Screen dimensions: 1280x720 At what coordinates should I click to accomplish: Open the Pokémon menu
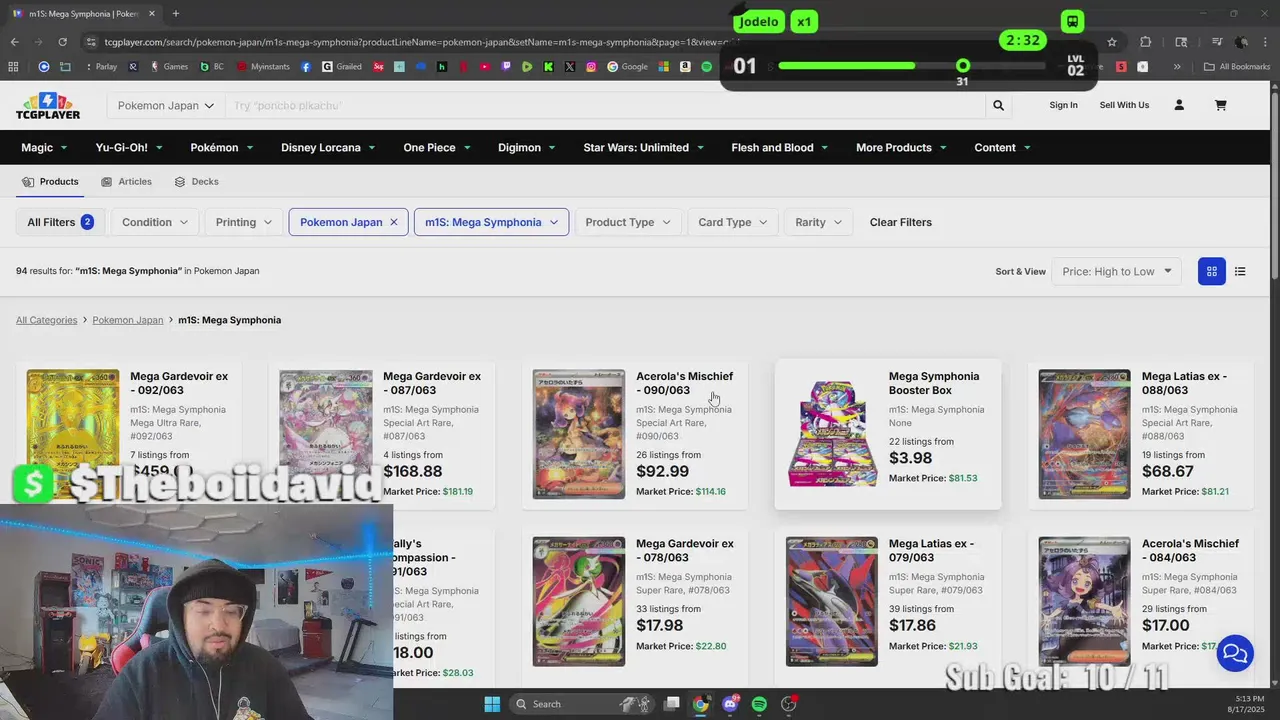222,147
